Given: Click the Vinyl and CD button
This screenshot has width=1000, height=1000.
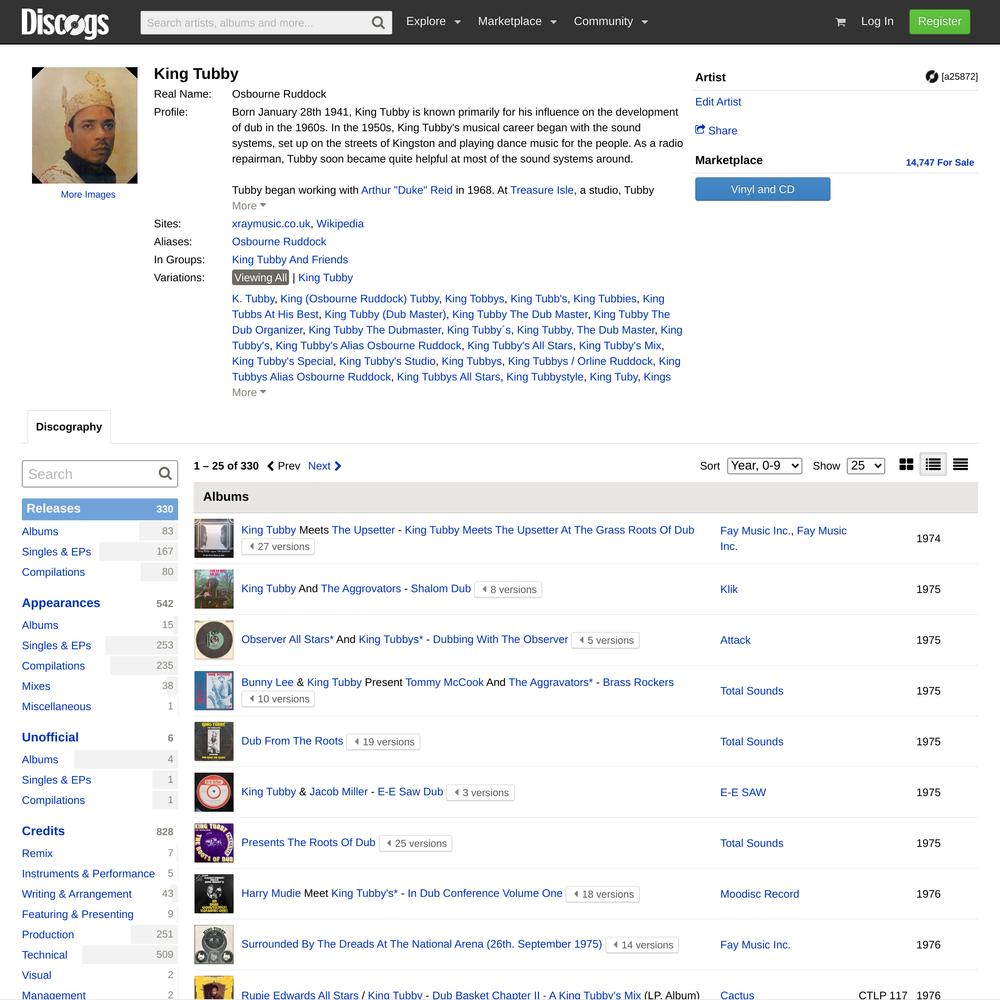Looking at the screenshot, I should coord(762,189).
